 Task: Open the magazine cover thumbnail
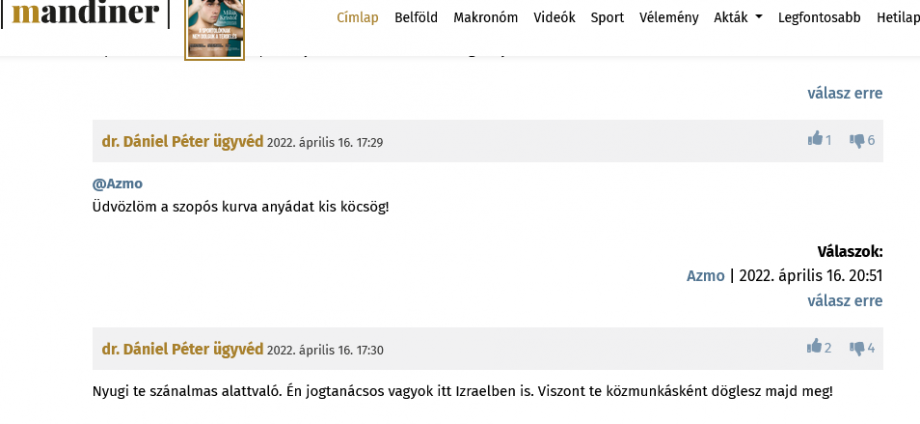click(215, 28)
